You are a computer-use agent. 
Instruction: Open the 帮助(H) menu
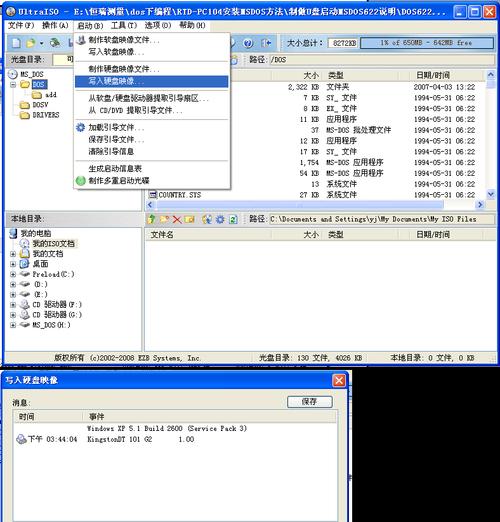pos(192,25)
